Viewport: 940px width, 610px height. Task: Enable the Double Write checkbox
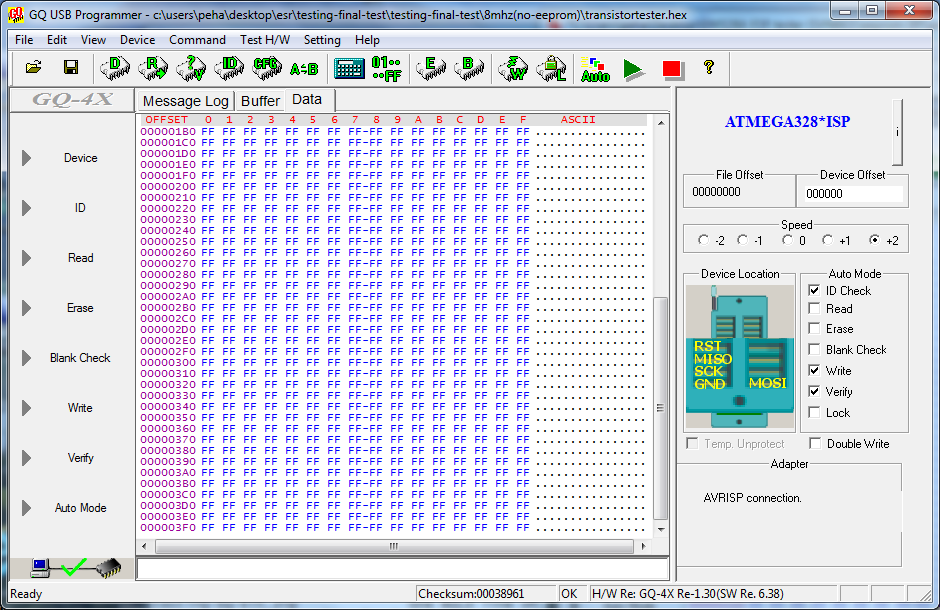[815, 444]
